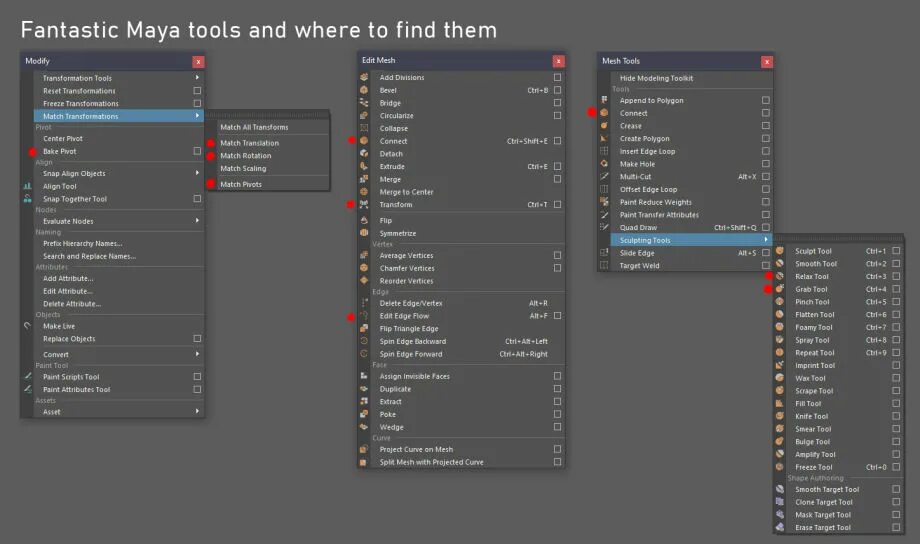Close the Edit Mesh menu panel
Screen dimensions: 920x544
pyautogui.click(x=559, y=61)
